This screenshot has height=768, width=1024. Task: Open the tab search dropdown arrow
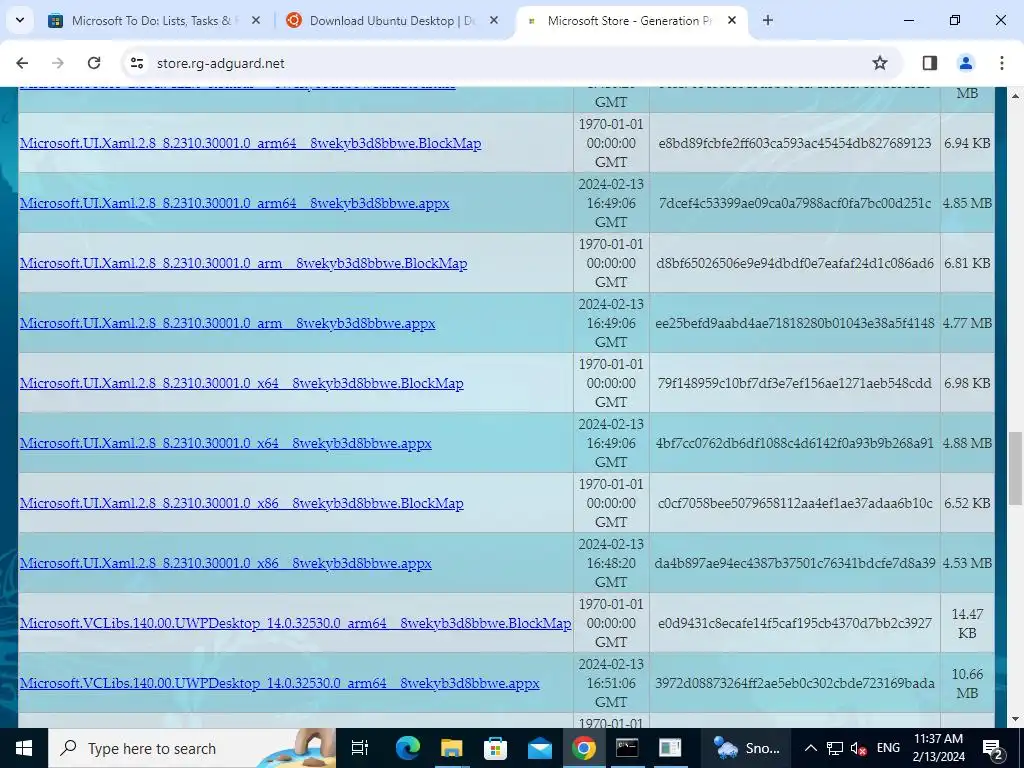[x=20, y=20]
